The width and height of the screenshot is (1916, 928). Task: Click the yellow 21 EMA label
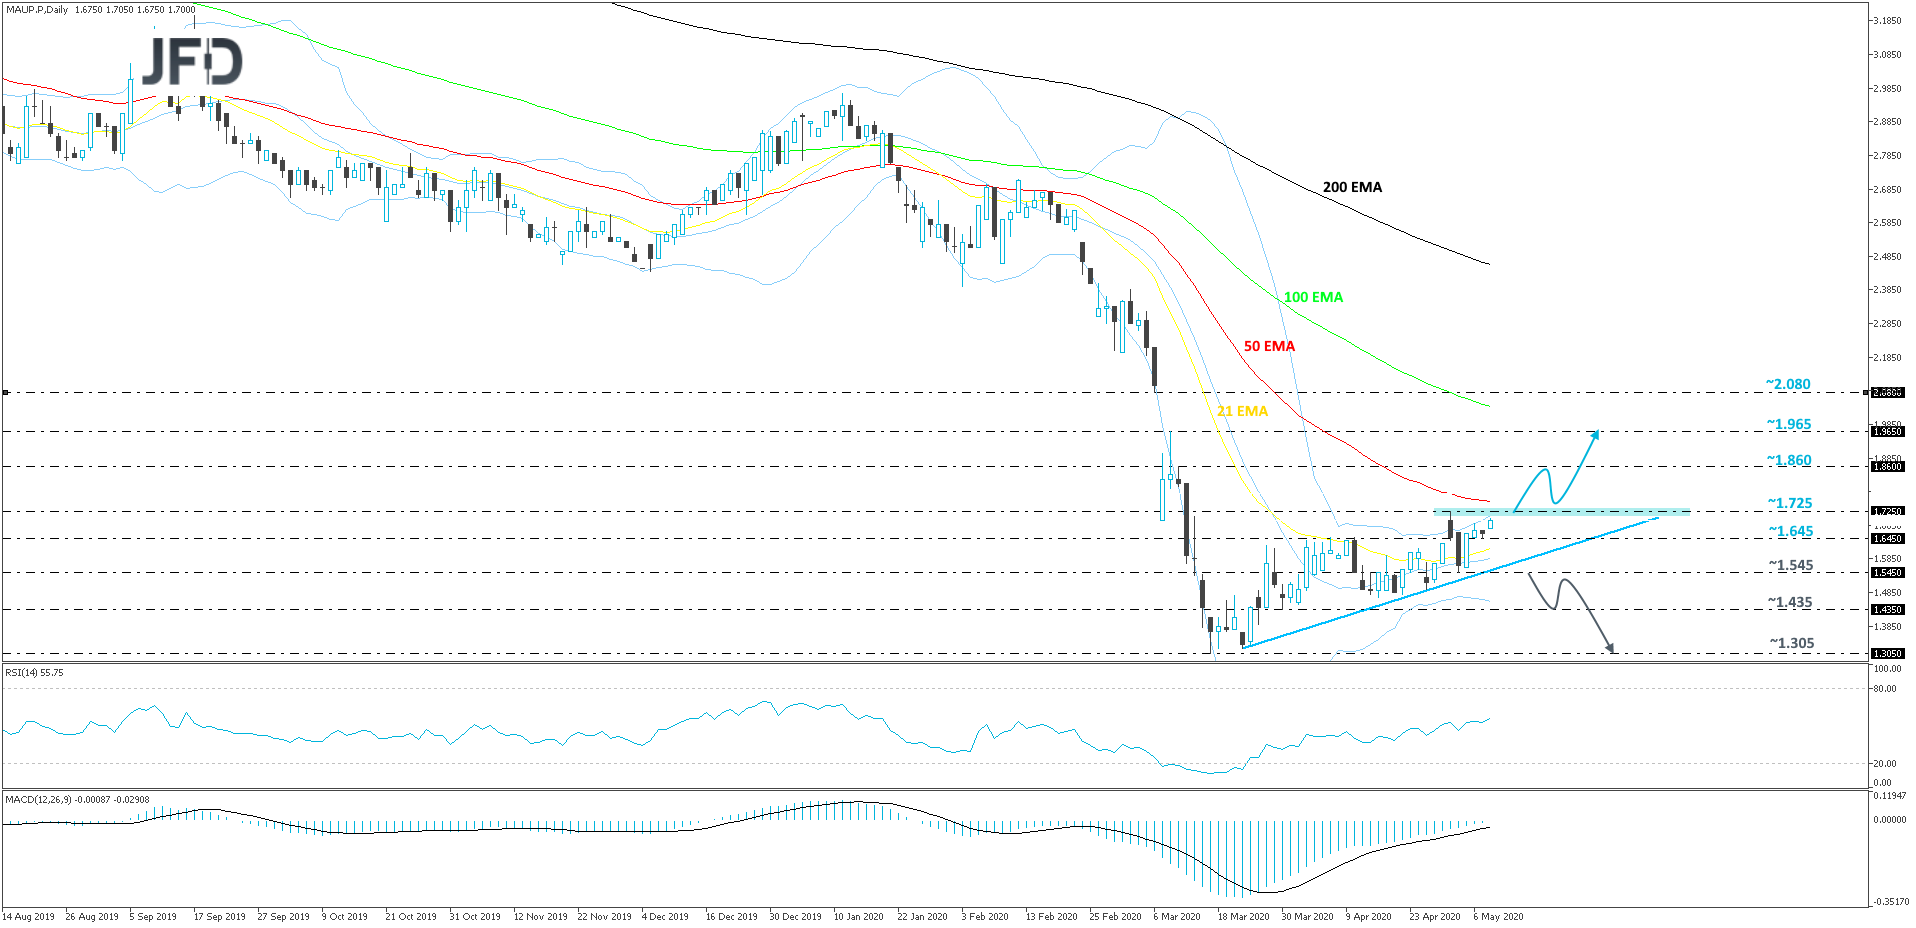tap(1242, 411)
